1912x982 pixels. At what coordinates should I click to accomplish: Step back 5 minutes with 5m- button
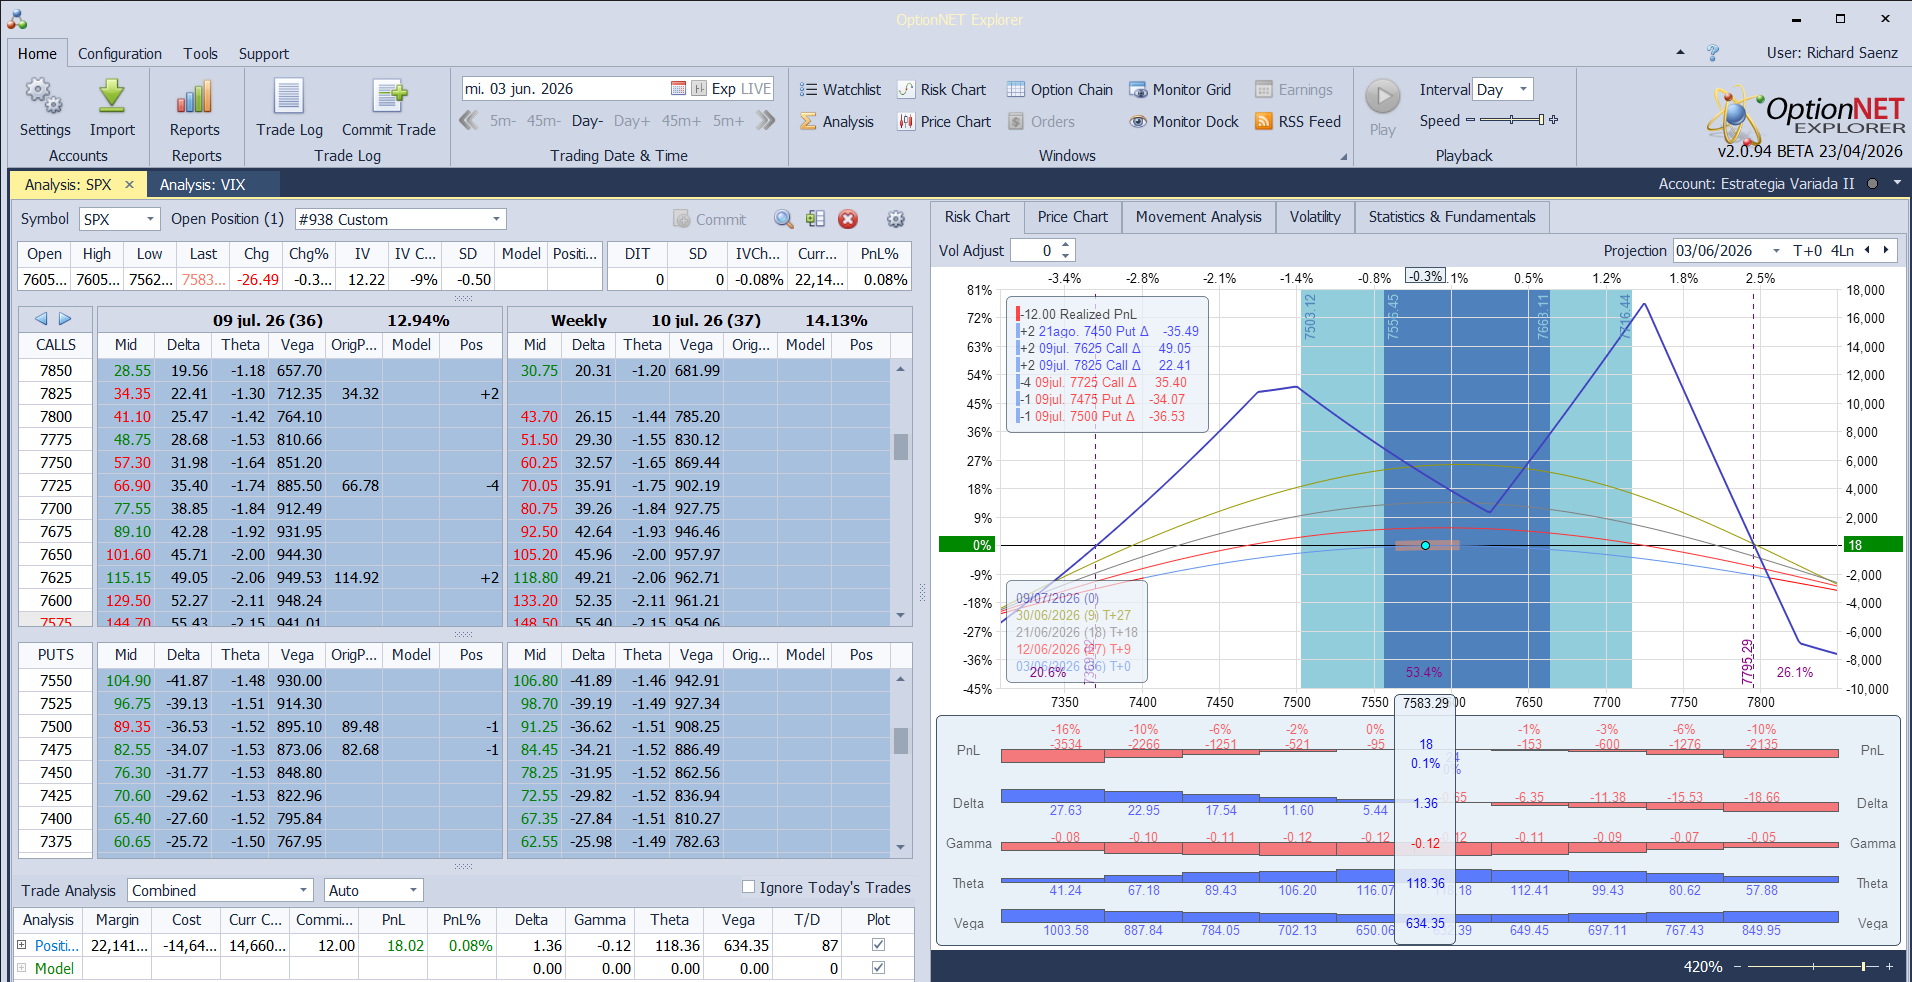502,121
